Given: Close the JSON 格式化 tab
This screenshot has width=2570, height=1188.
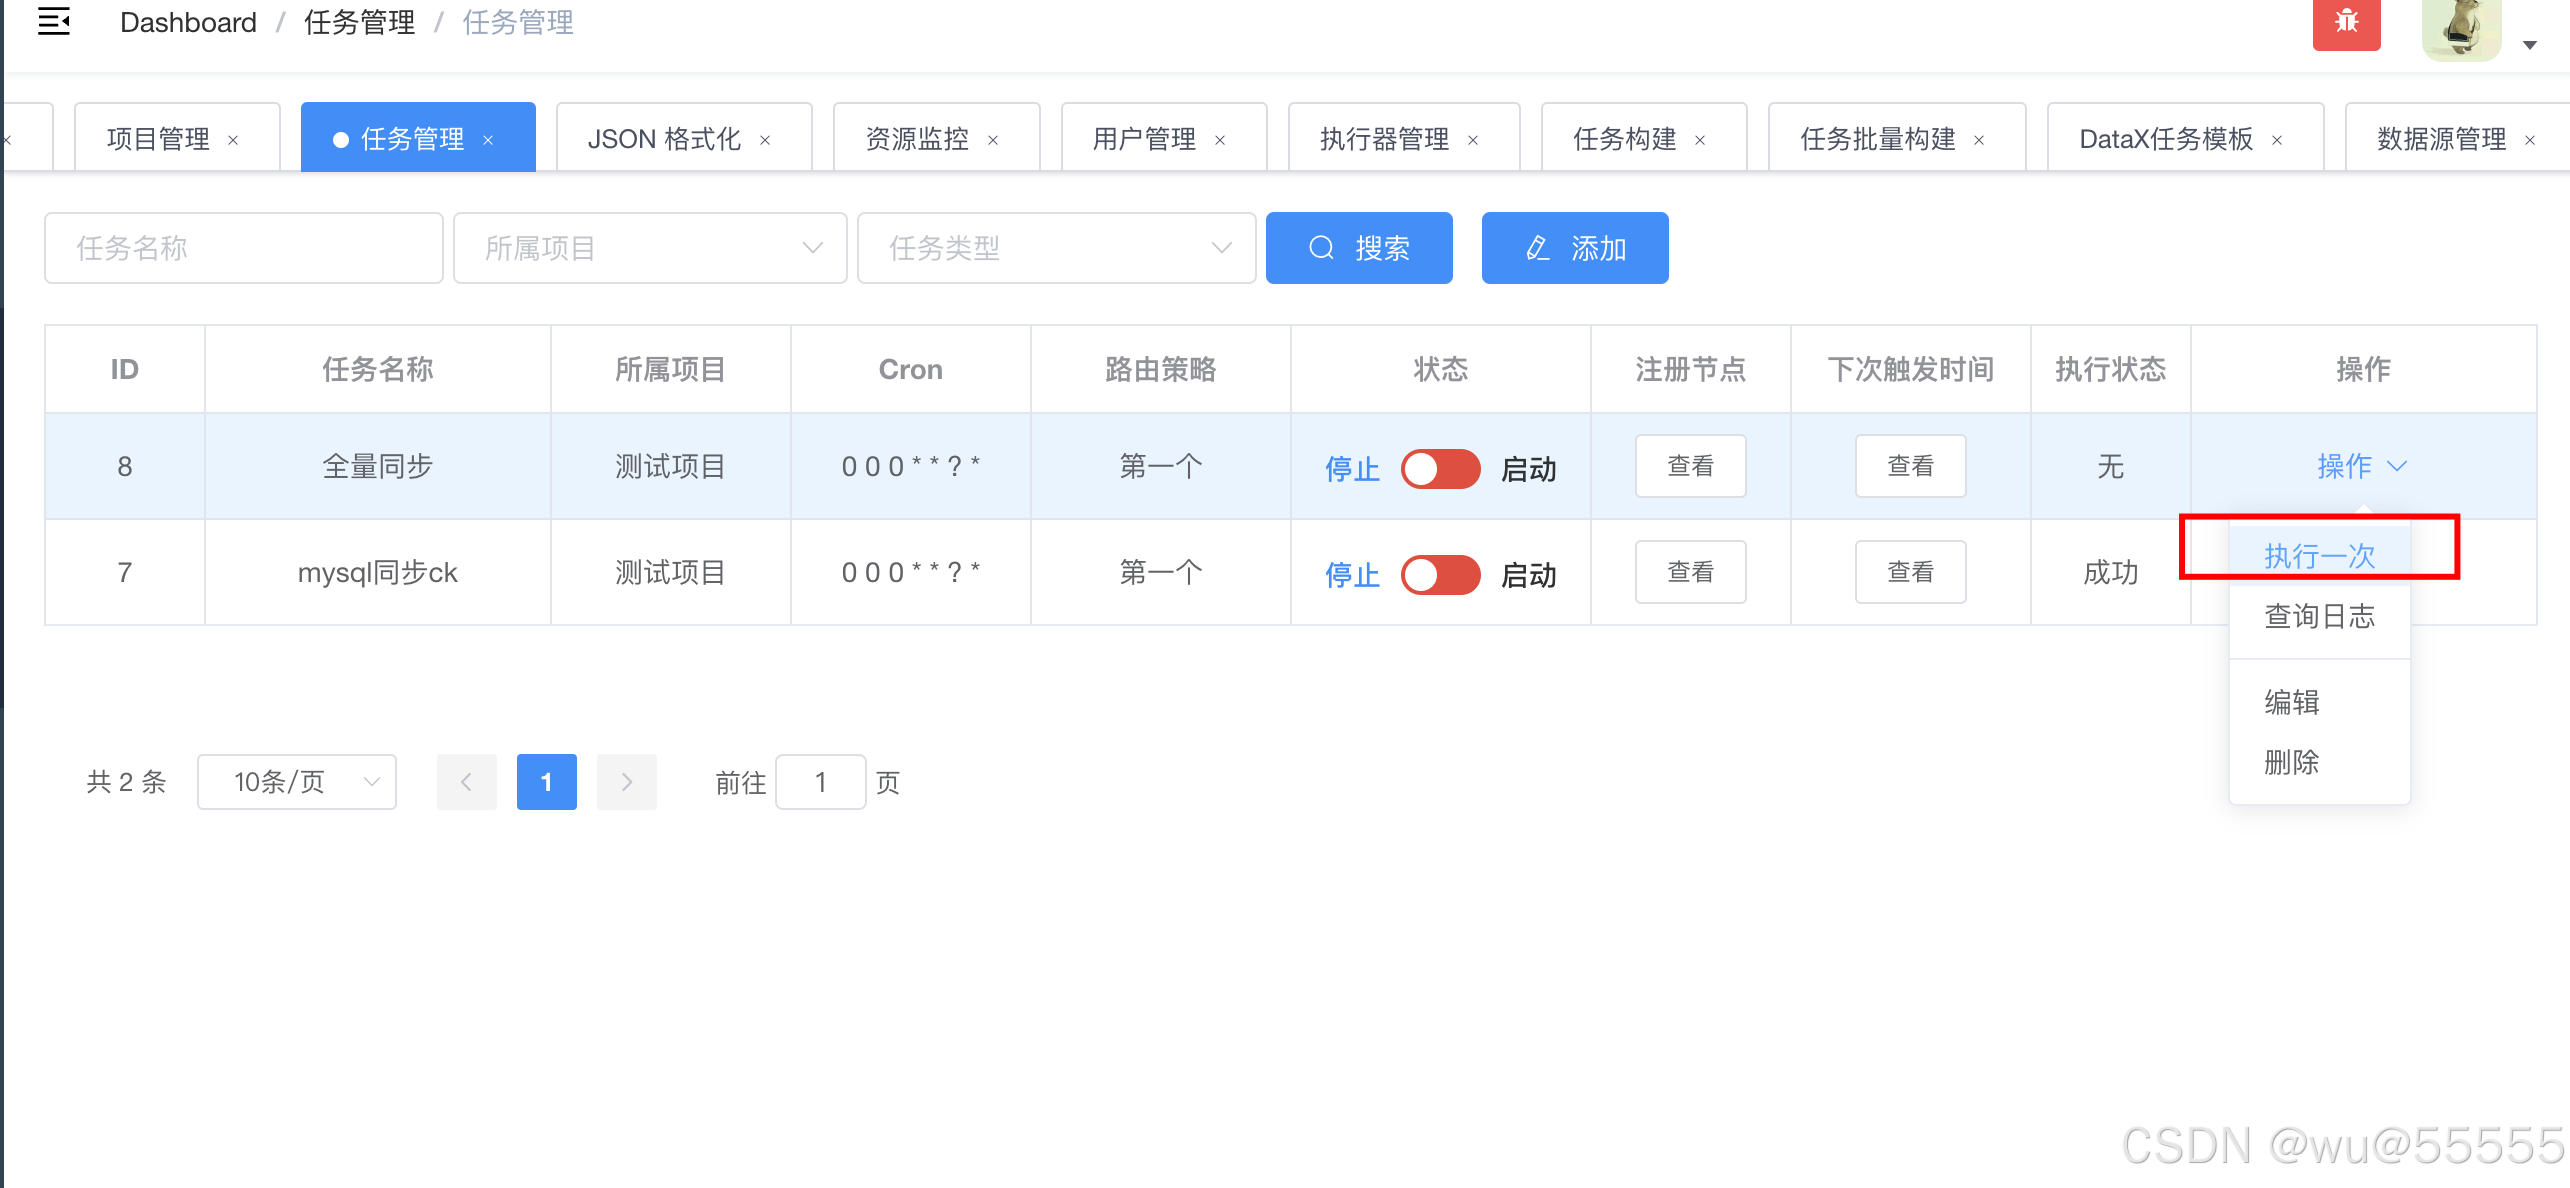Looking at the screenshot, I should click(x=765, y=140).
